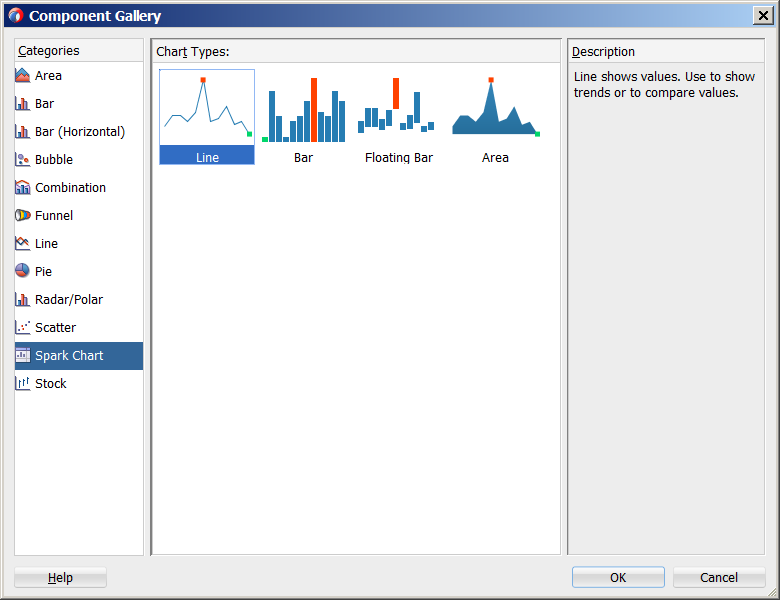Click the 'Bar' caption under chart types
The height and width of the screenshot is (600, 780).
point(303,158)
